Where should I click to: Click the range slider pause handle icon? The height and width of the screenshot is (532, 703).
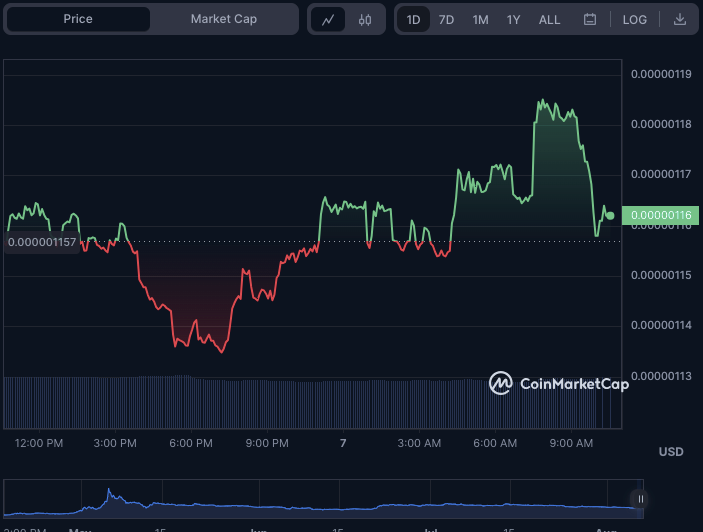tap(640, 499)
